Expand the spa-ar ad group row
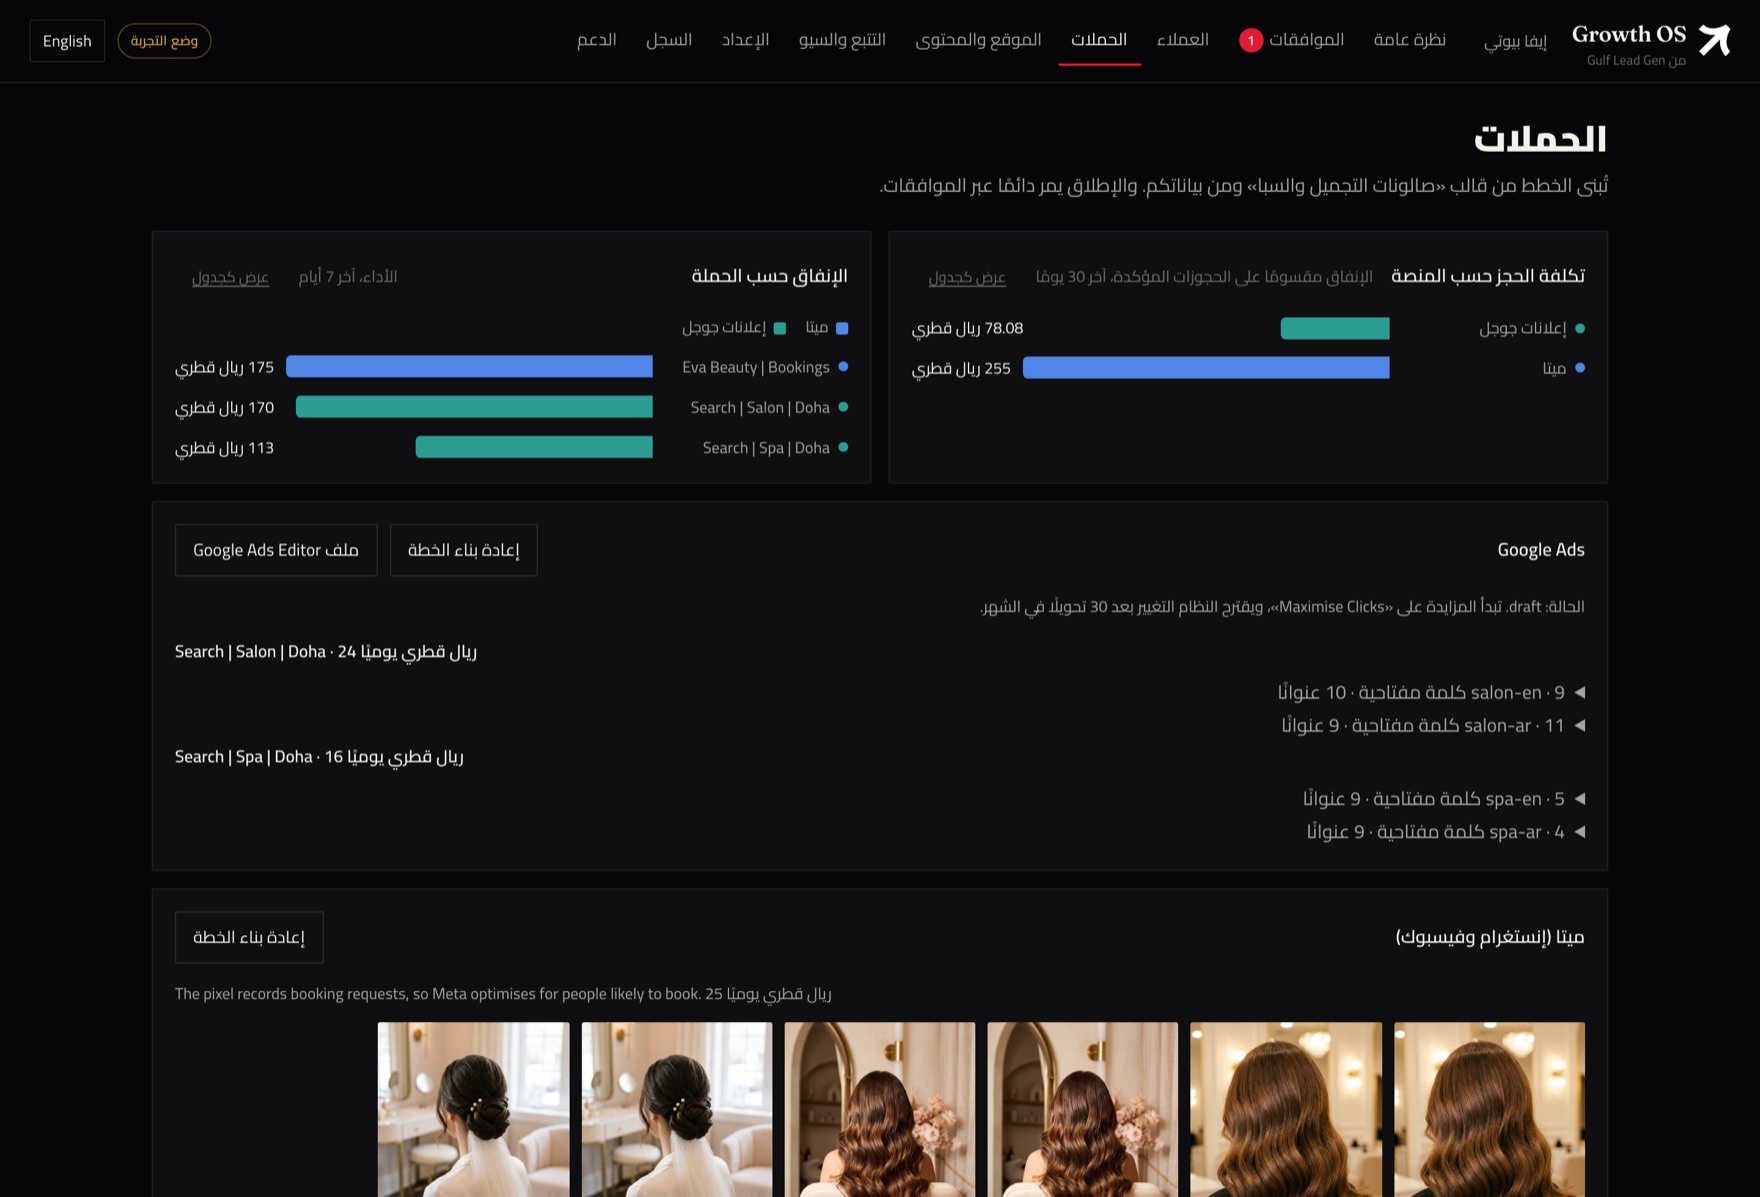The width and height of the screenshot is (1760, 1197). click(x=1446, y=831)
